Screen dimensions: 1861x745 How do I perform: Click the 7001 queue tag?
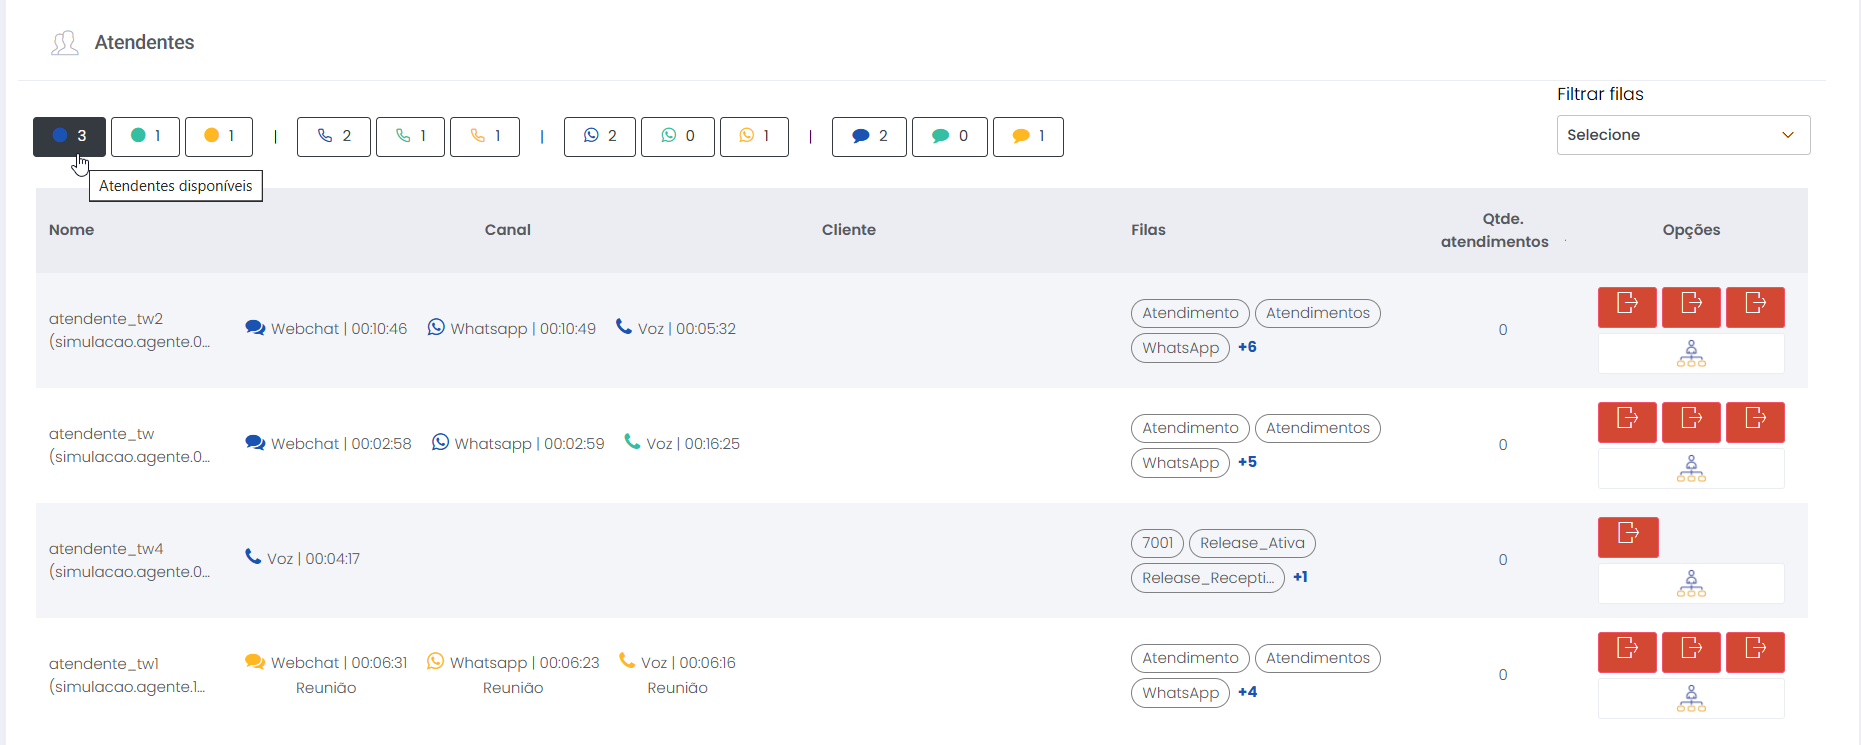pos(1157,543)
